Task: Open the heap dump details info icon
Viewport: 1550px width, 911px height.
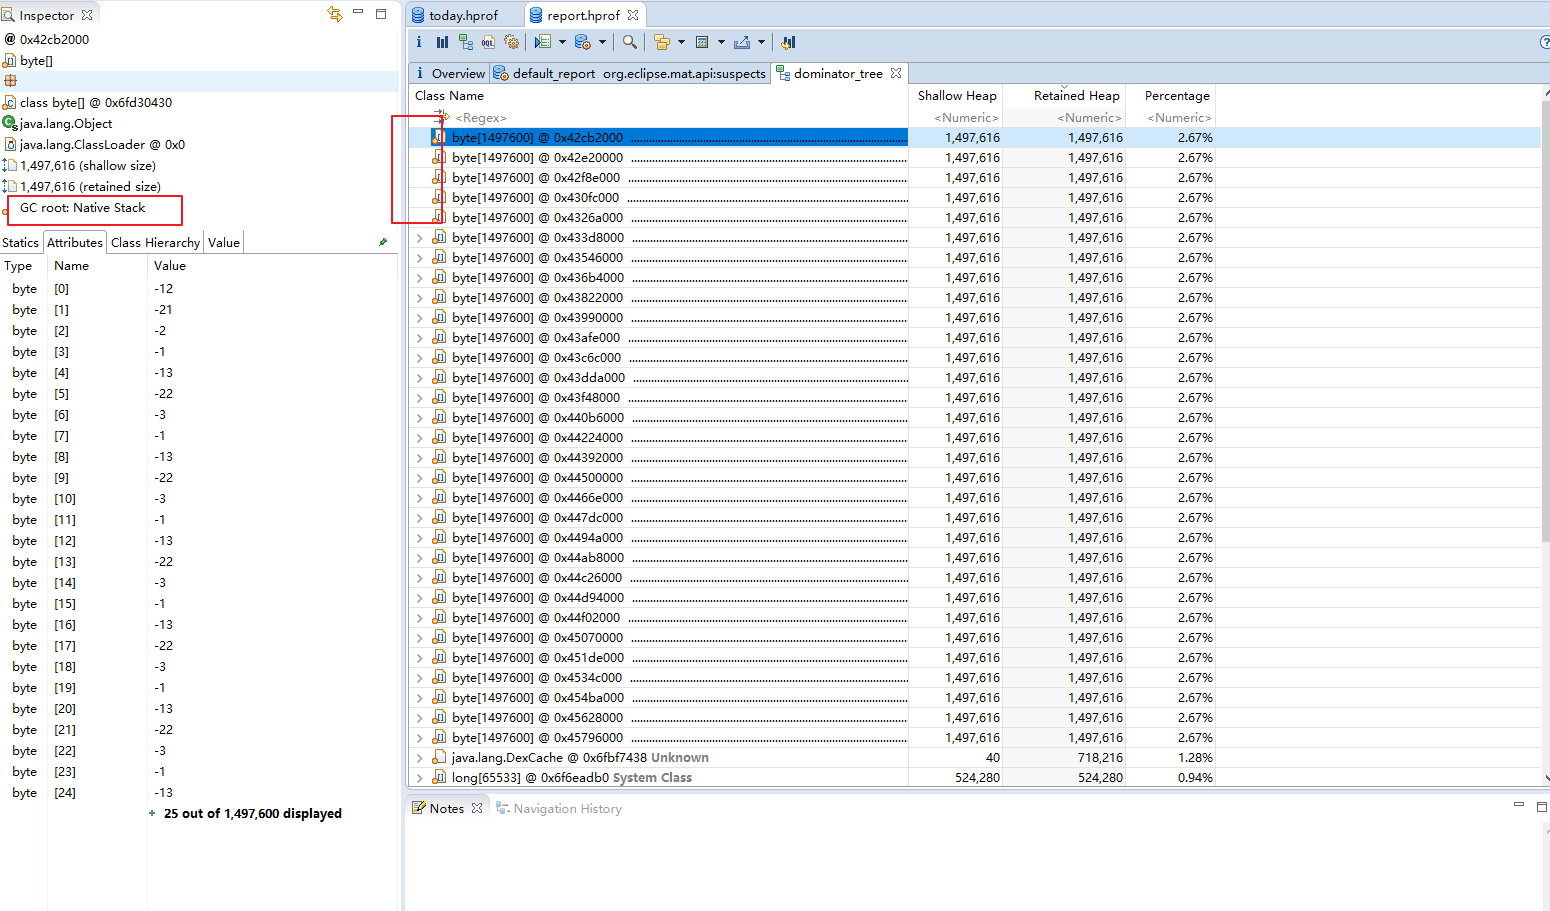Action: 419,42
